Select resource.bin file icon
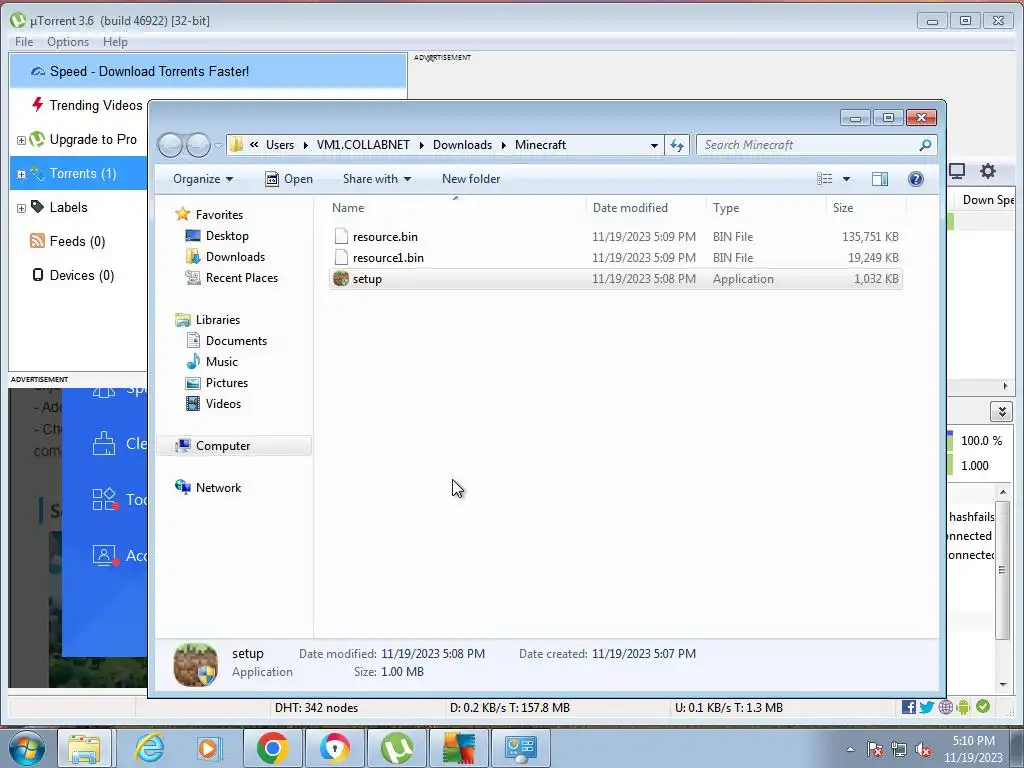1024x768 pixels. click(341, 236)
